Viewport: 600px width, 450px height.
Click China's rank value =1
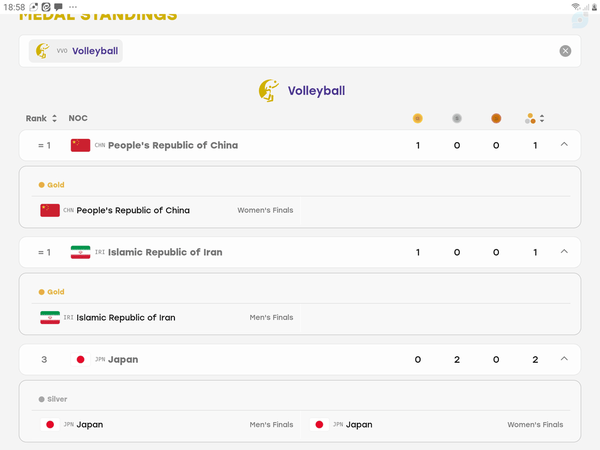tap(44, 145)
